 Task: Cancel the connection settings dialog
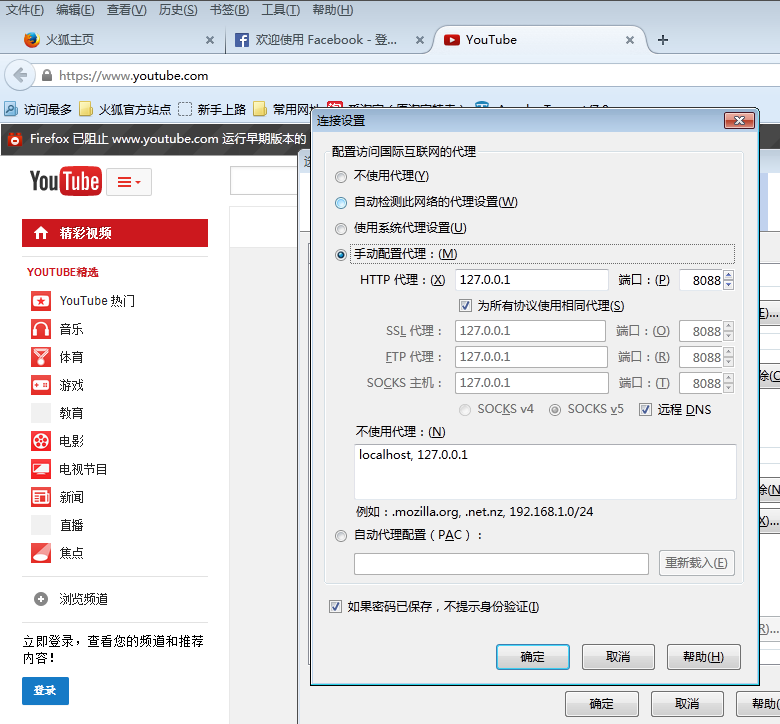[x=618, y=657]
